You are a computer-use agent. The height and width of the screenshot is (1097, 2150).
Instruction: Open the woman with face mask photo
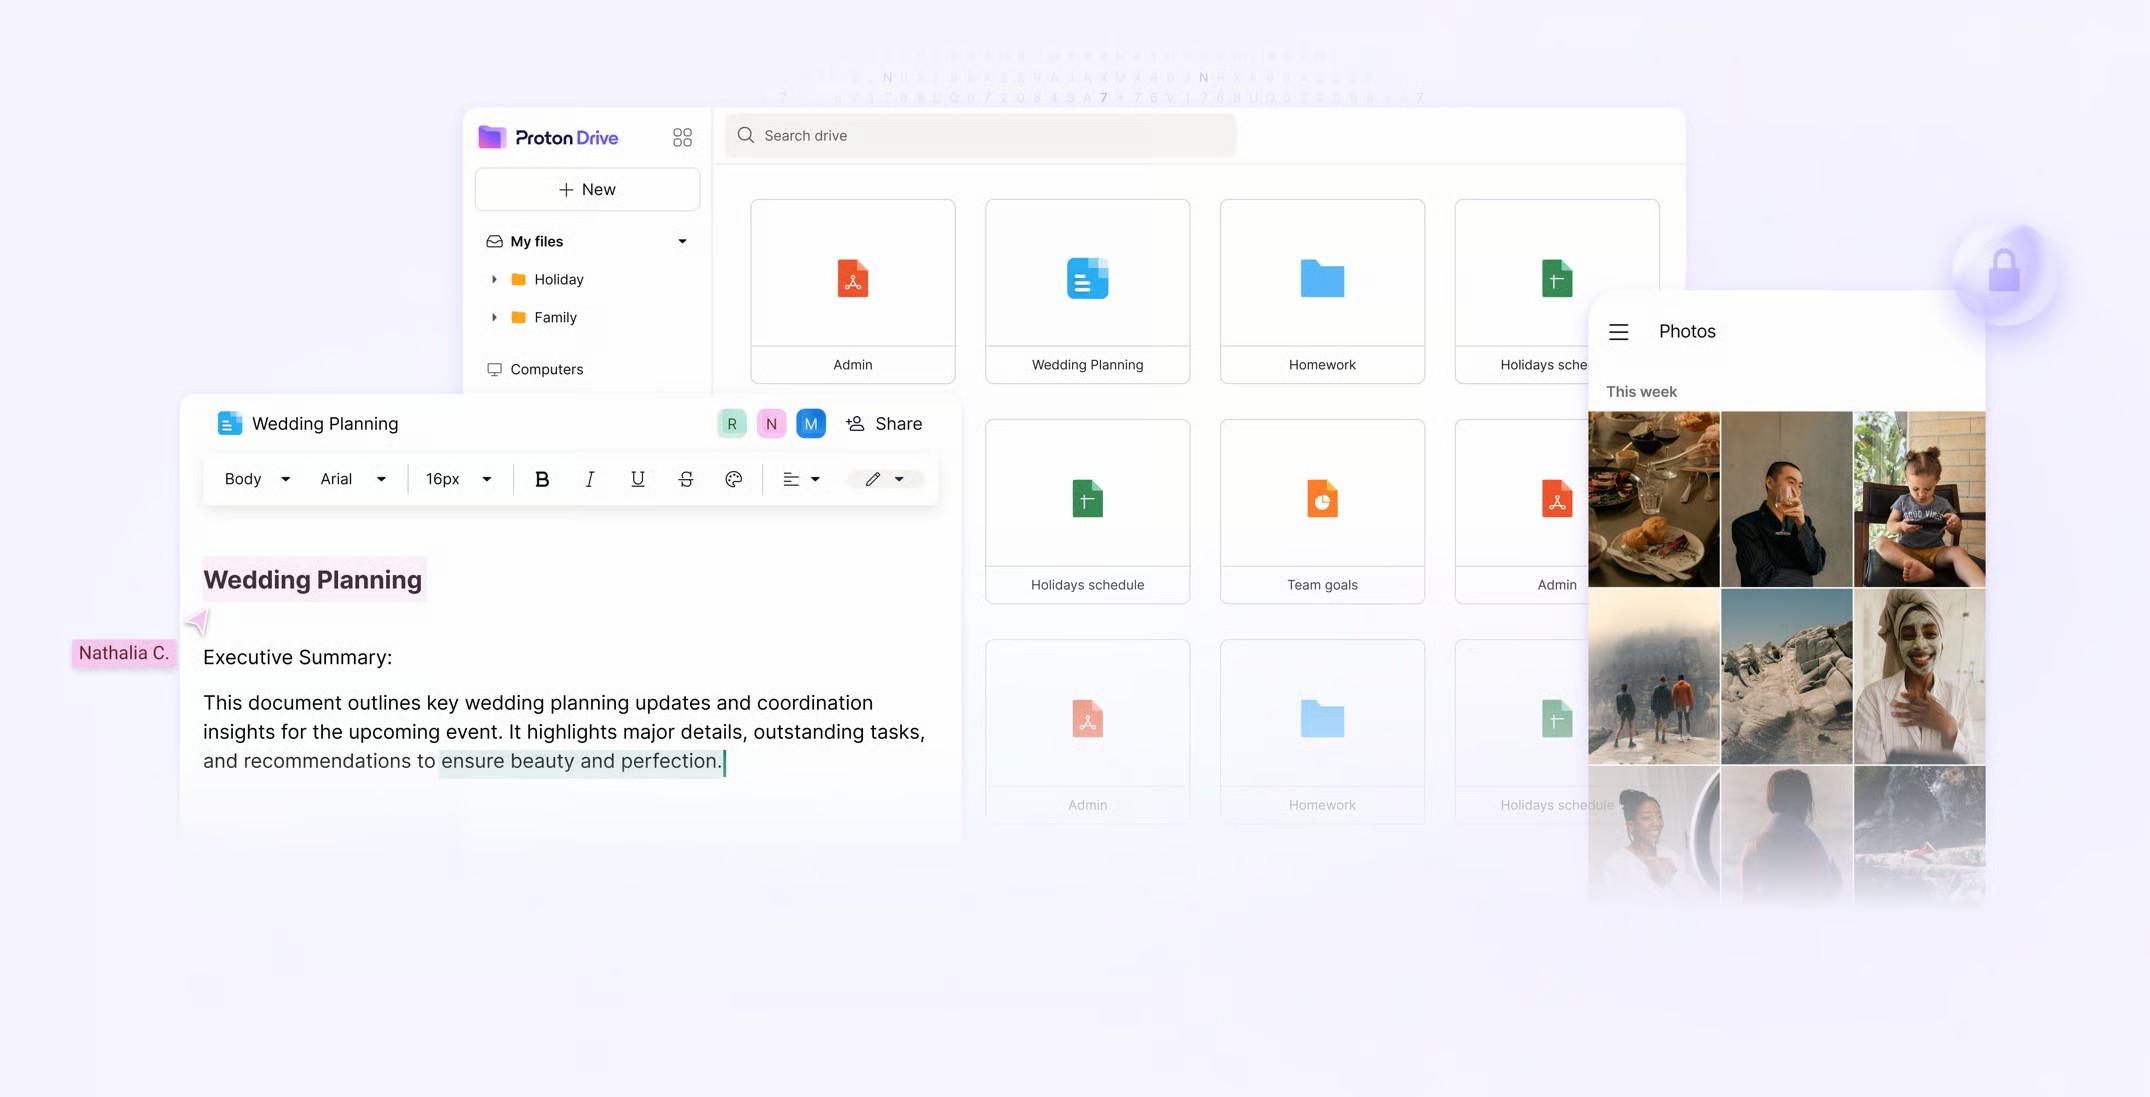(1919, 676)
